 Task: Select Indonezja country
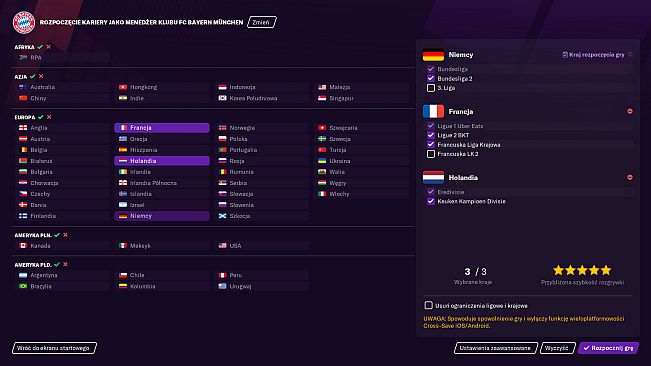pyautogui.click(x=262, y=87)
